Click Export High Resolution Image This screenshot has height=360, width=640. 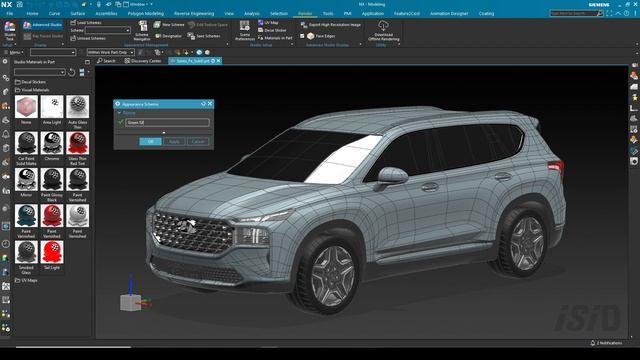click(331, 24)
